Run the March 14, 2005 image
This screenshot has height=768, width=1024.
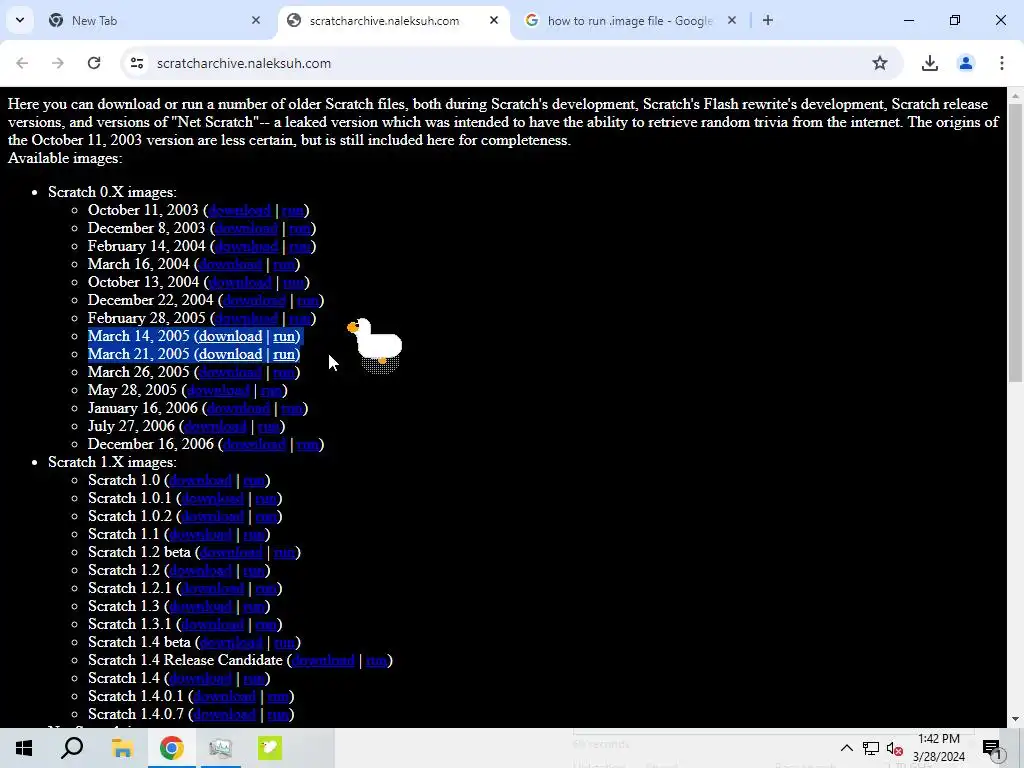(283, 336)
